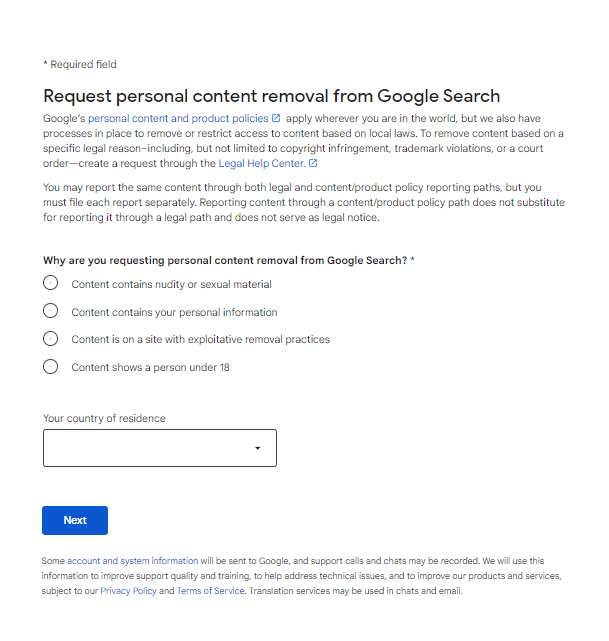Select 'Content contains nudity or sexual material' radio
The image size is (609, 641).
[x=50, y=283]
